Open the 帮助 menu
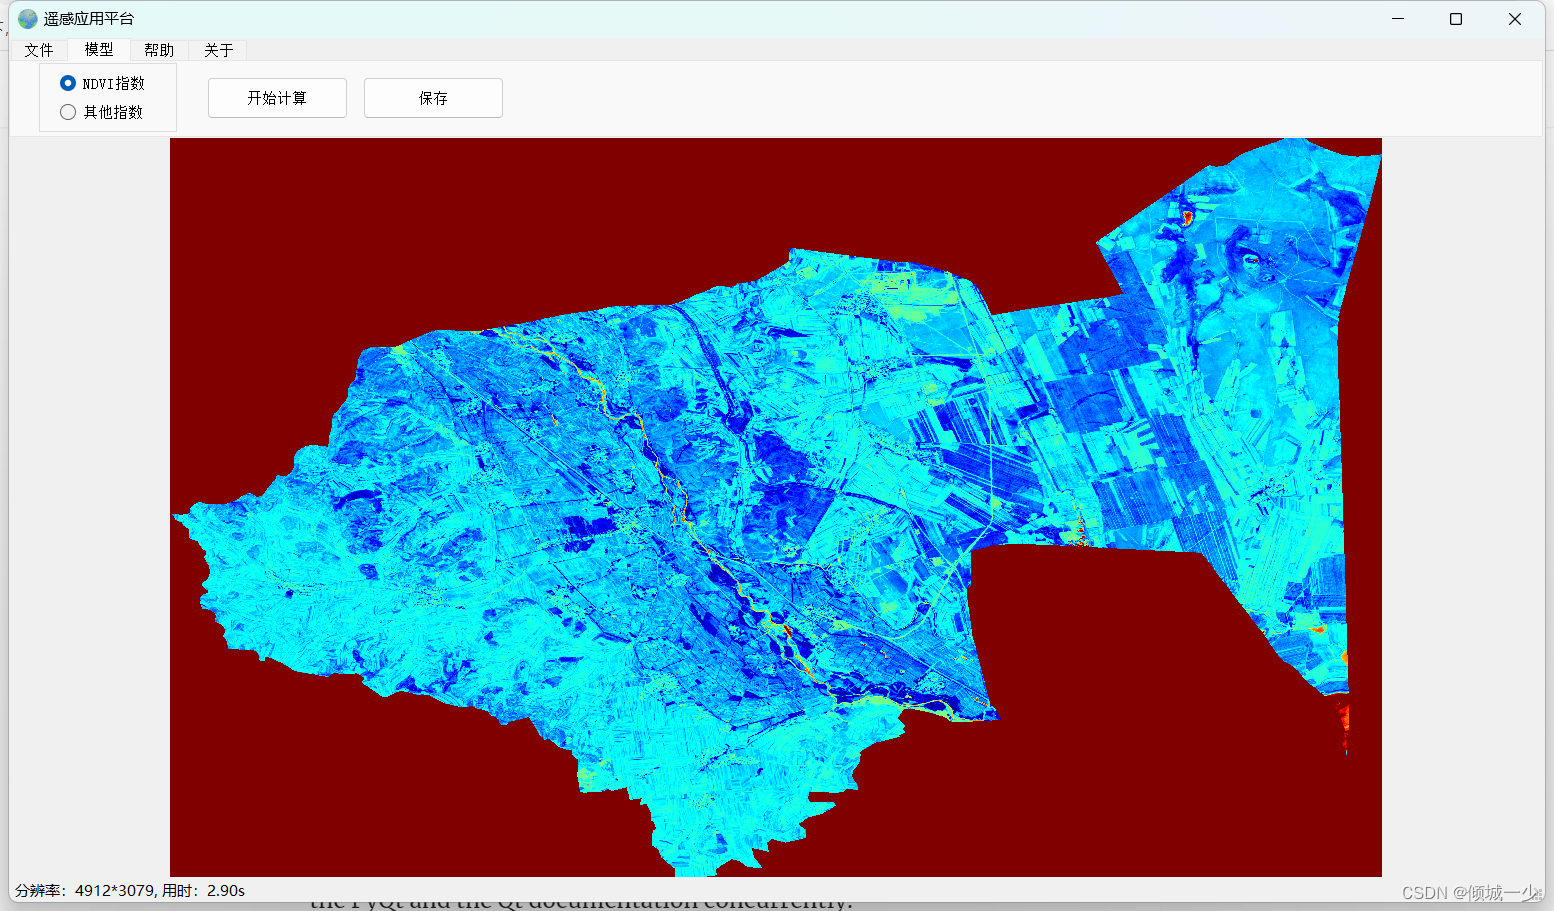This screenshot has height=911, width=1554. 159,50
